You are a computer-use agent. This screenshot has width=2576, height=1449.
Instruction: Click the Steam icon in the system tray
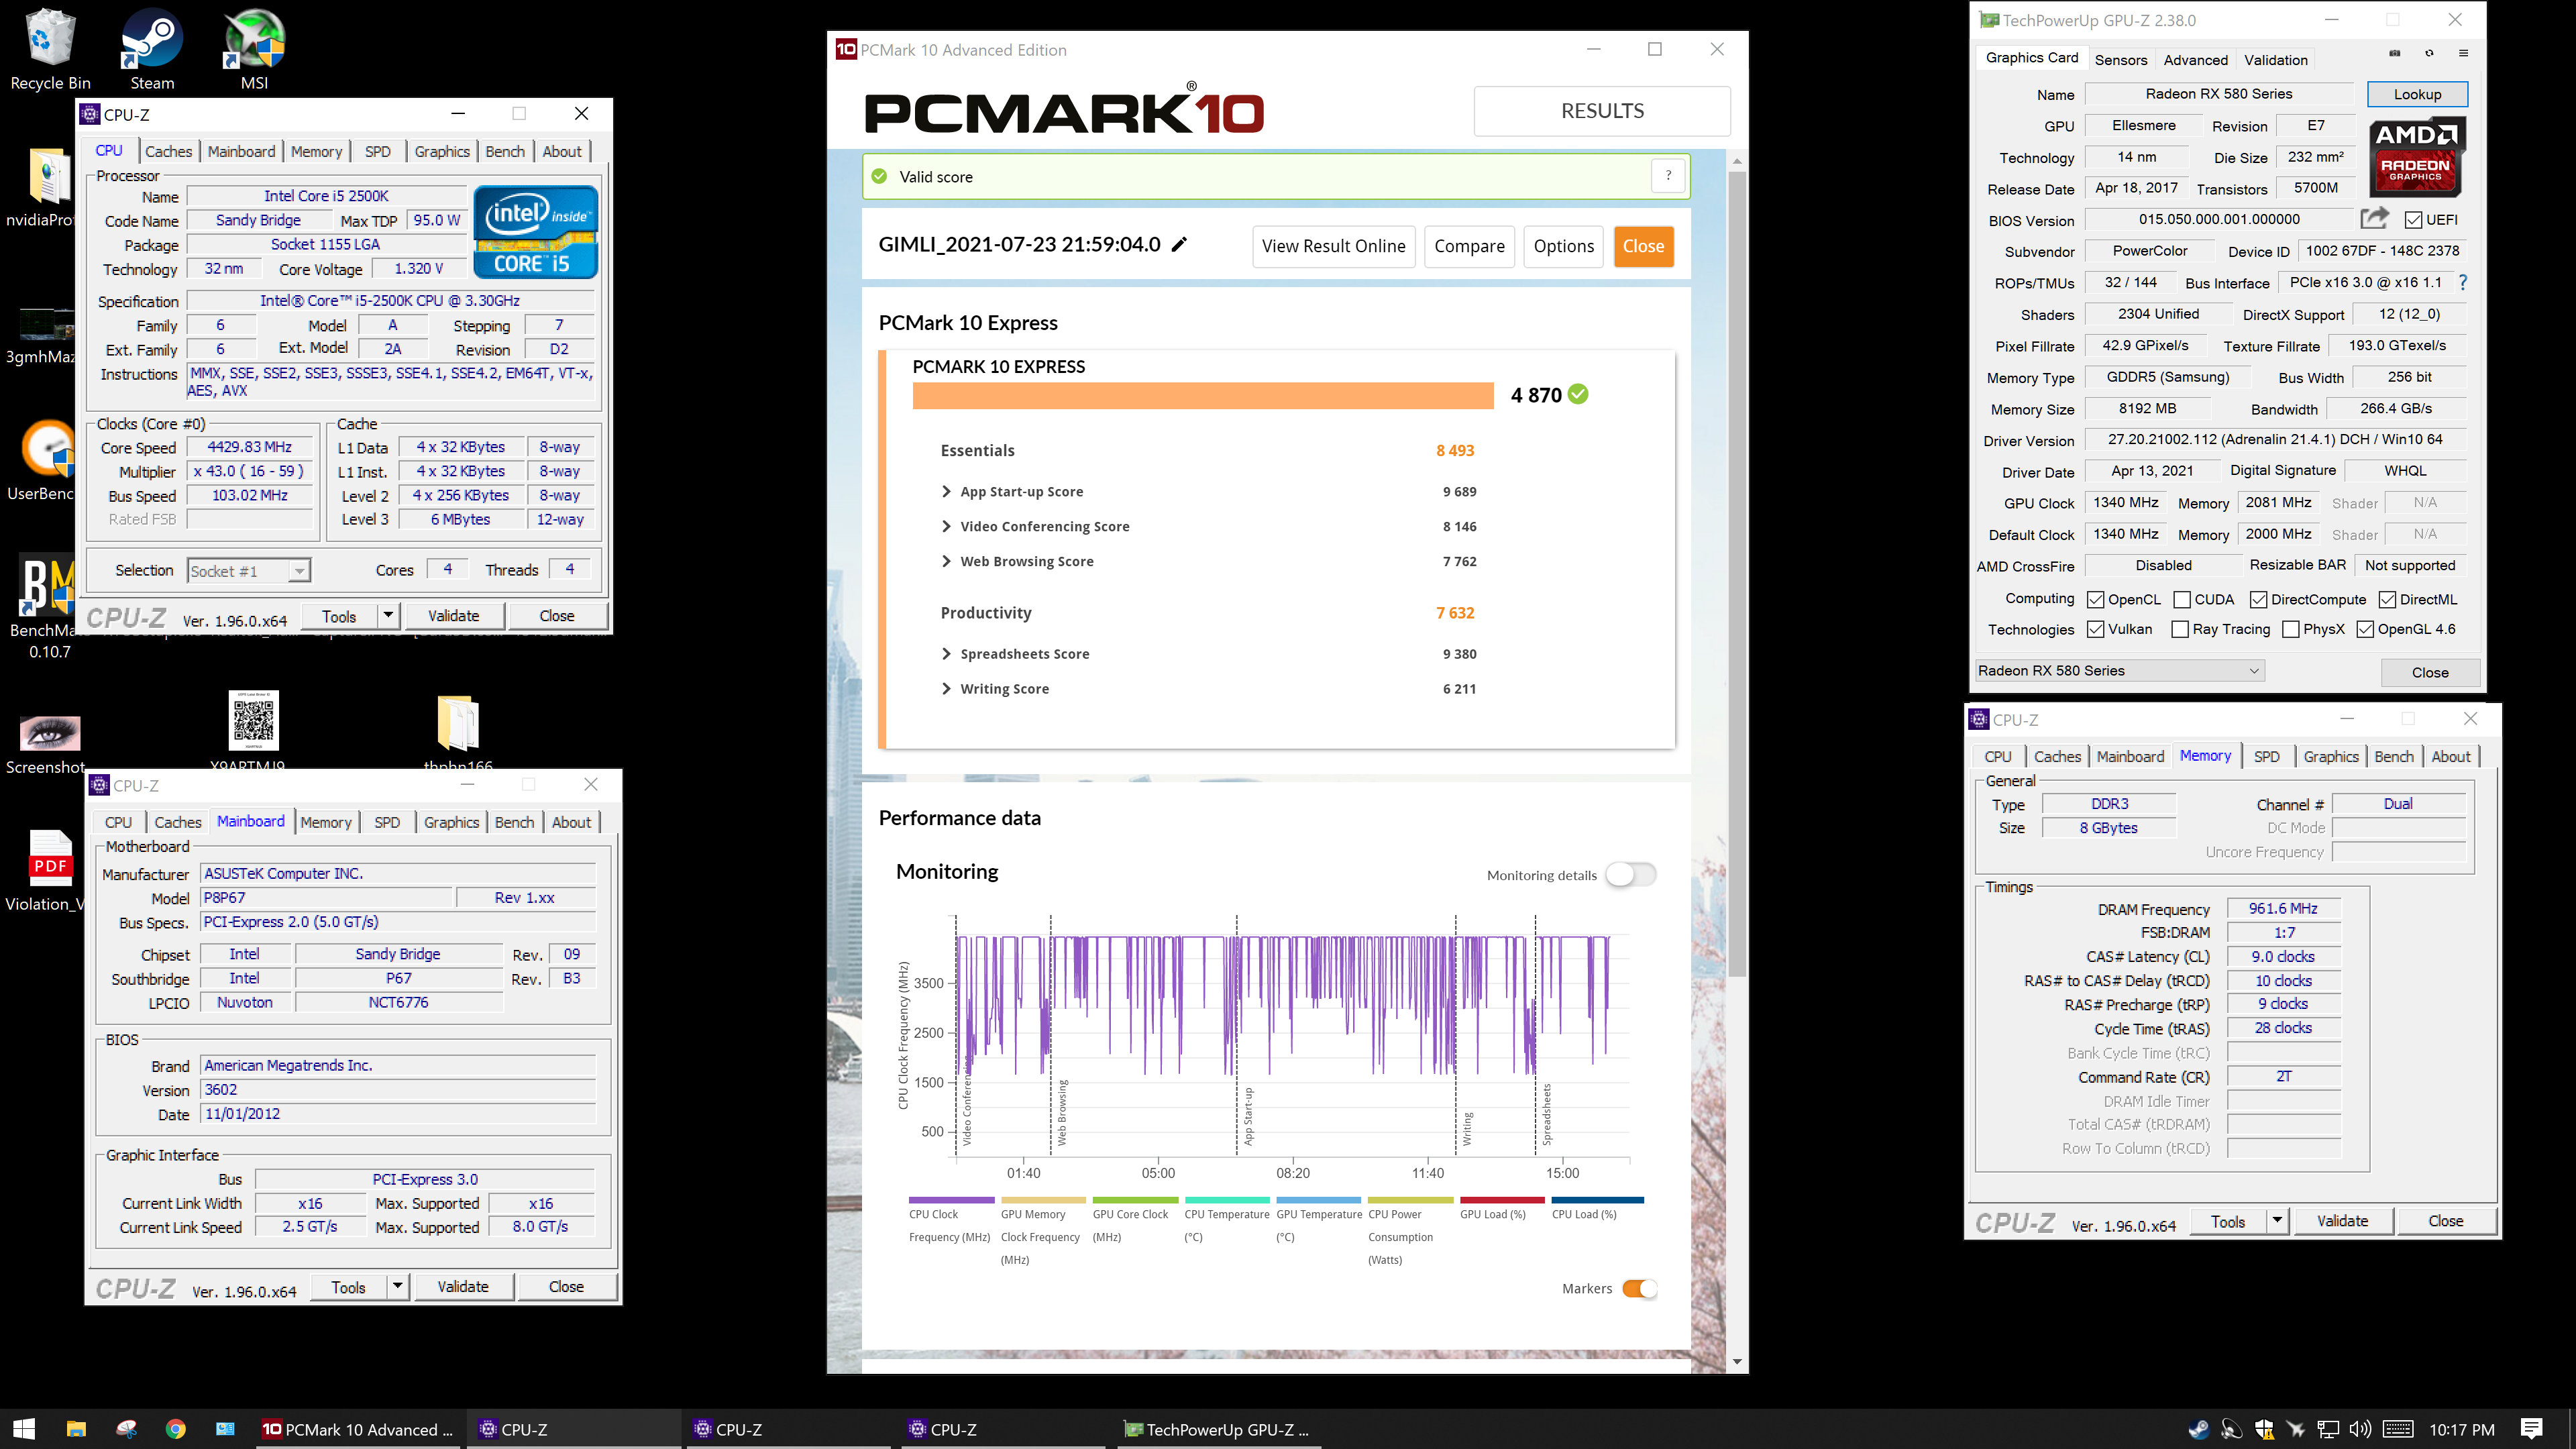click(2199, 1429)
